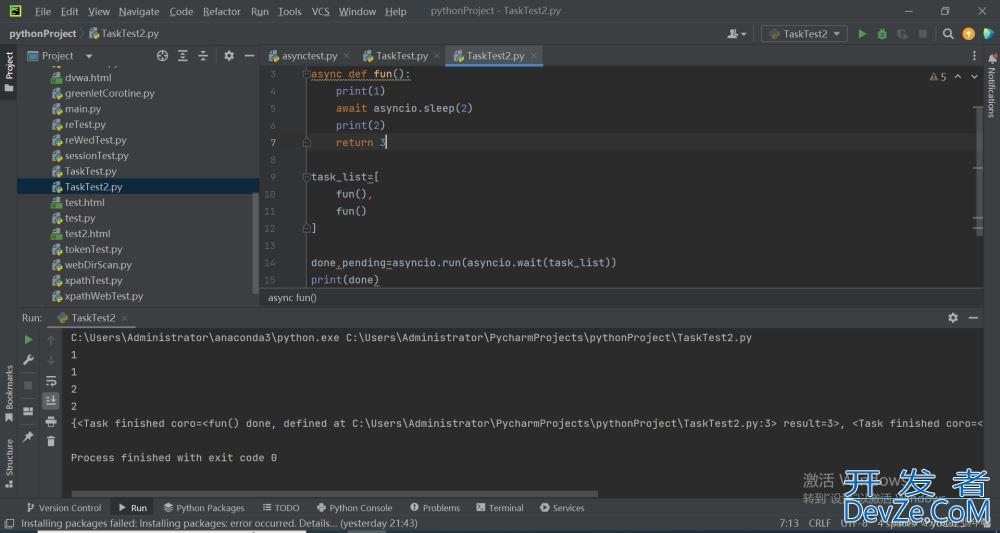
Task: Select webDirScan.py in project tree
Action: 98,265
